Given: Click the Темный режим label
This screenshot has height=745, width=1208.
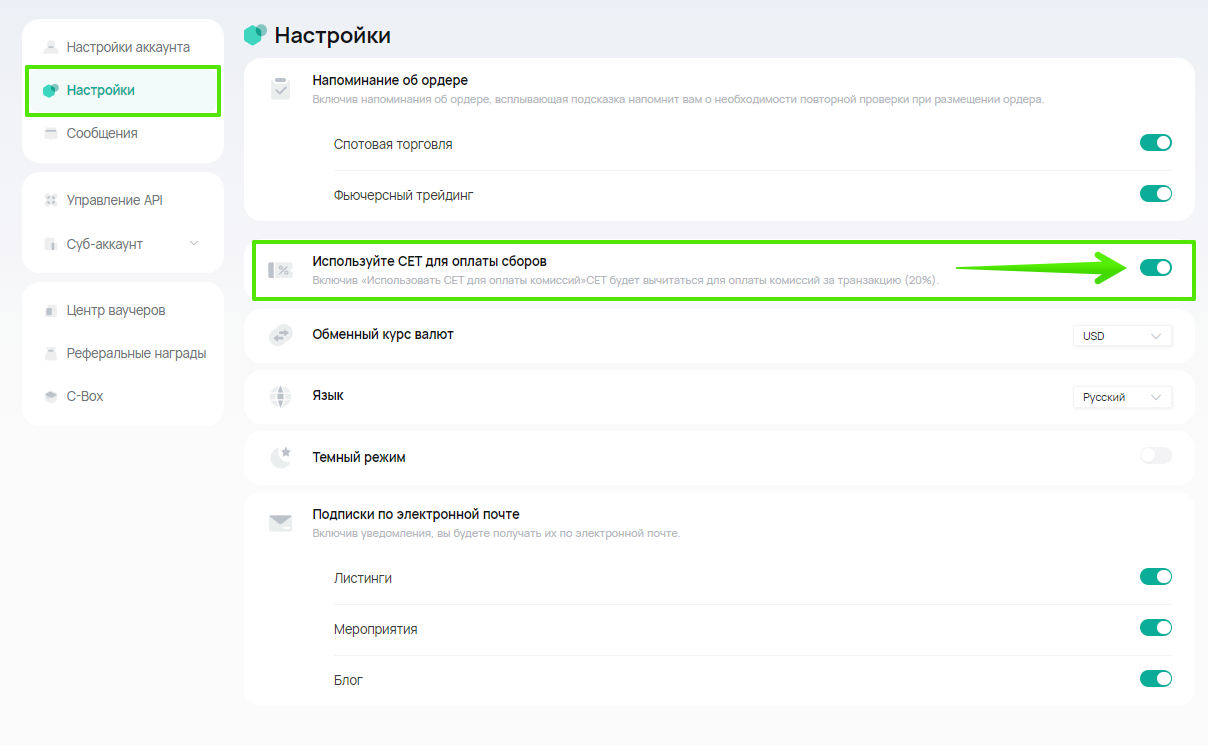Looking at the screenshot, I should click(x=359, y=457).
